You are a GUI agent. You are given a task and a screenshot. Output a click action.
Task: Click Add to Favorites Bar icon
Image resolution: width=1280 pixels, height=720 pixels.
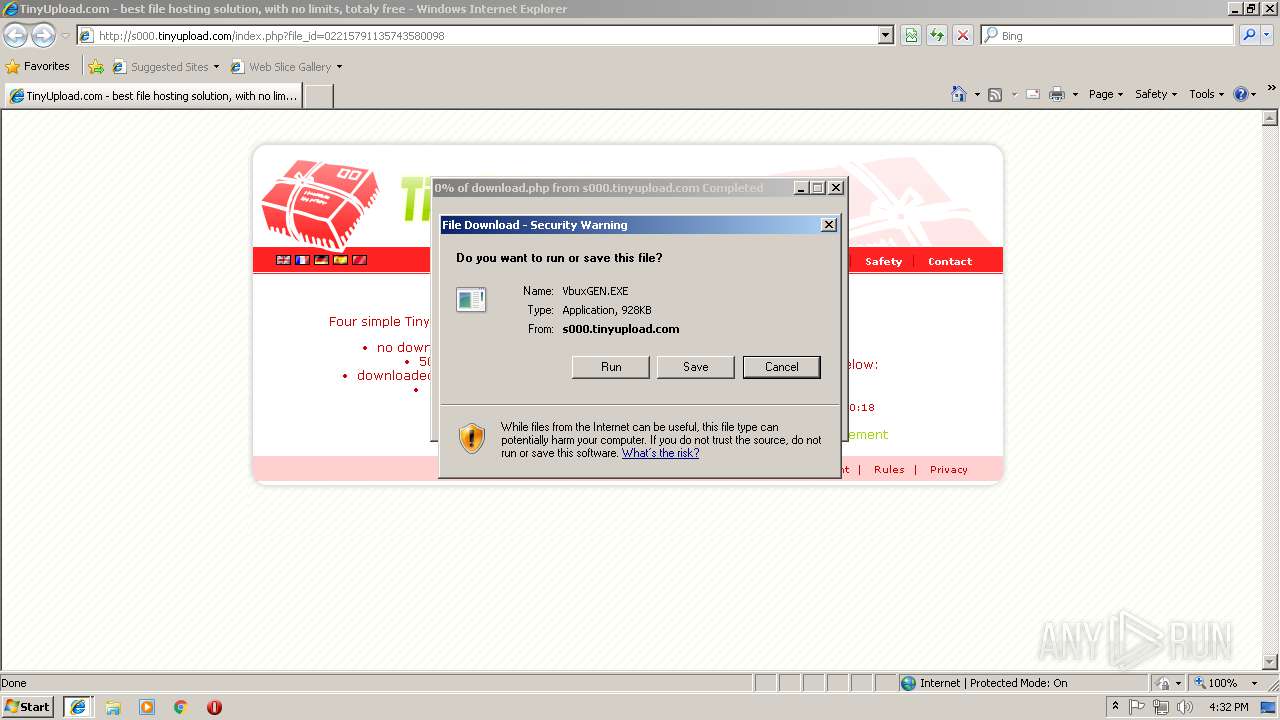click(96, 67)
